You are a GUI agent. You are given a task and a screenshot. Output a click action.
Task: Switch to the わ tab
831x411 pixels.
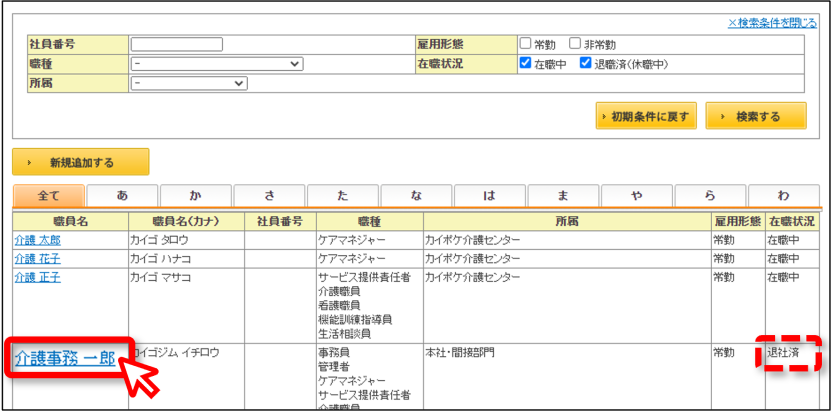[x=784, y=195]
